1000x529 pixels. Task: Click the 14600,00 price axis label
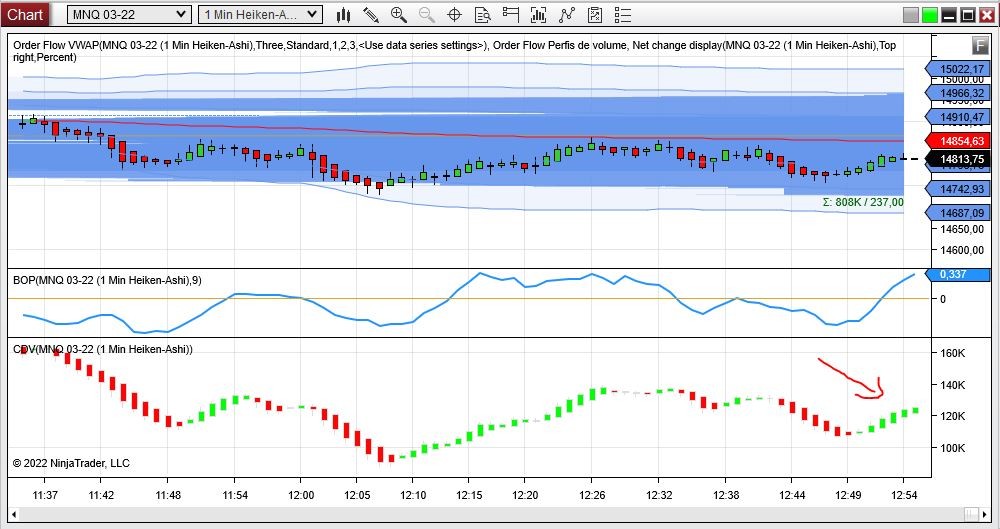pyautogui.click(x=962, y=250)
